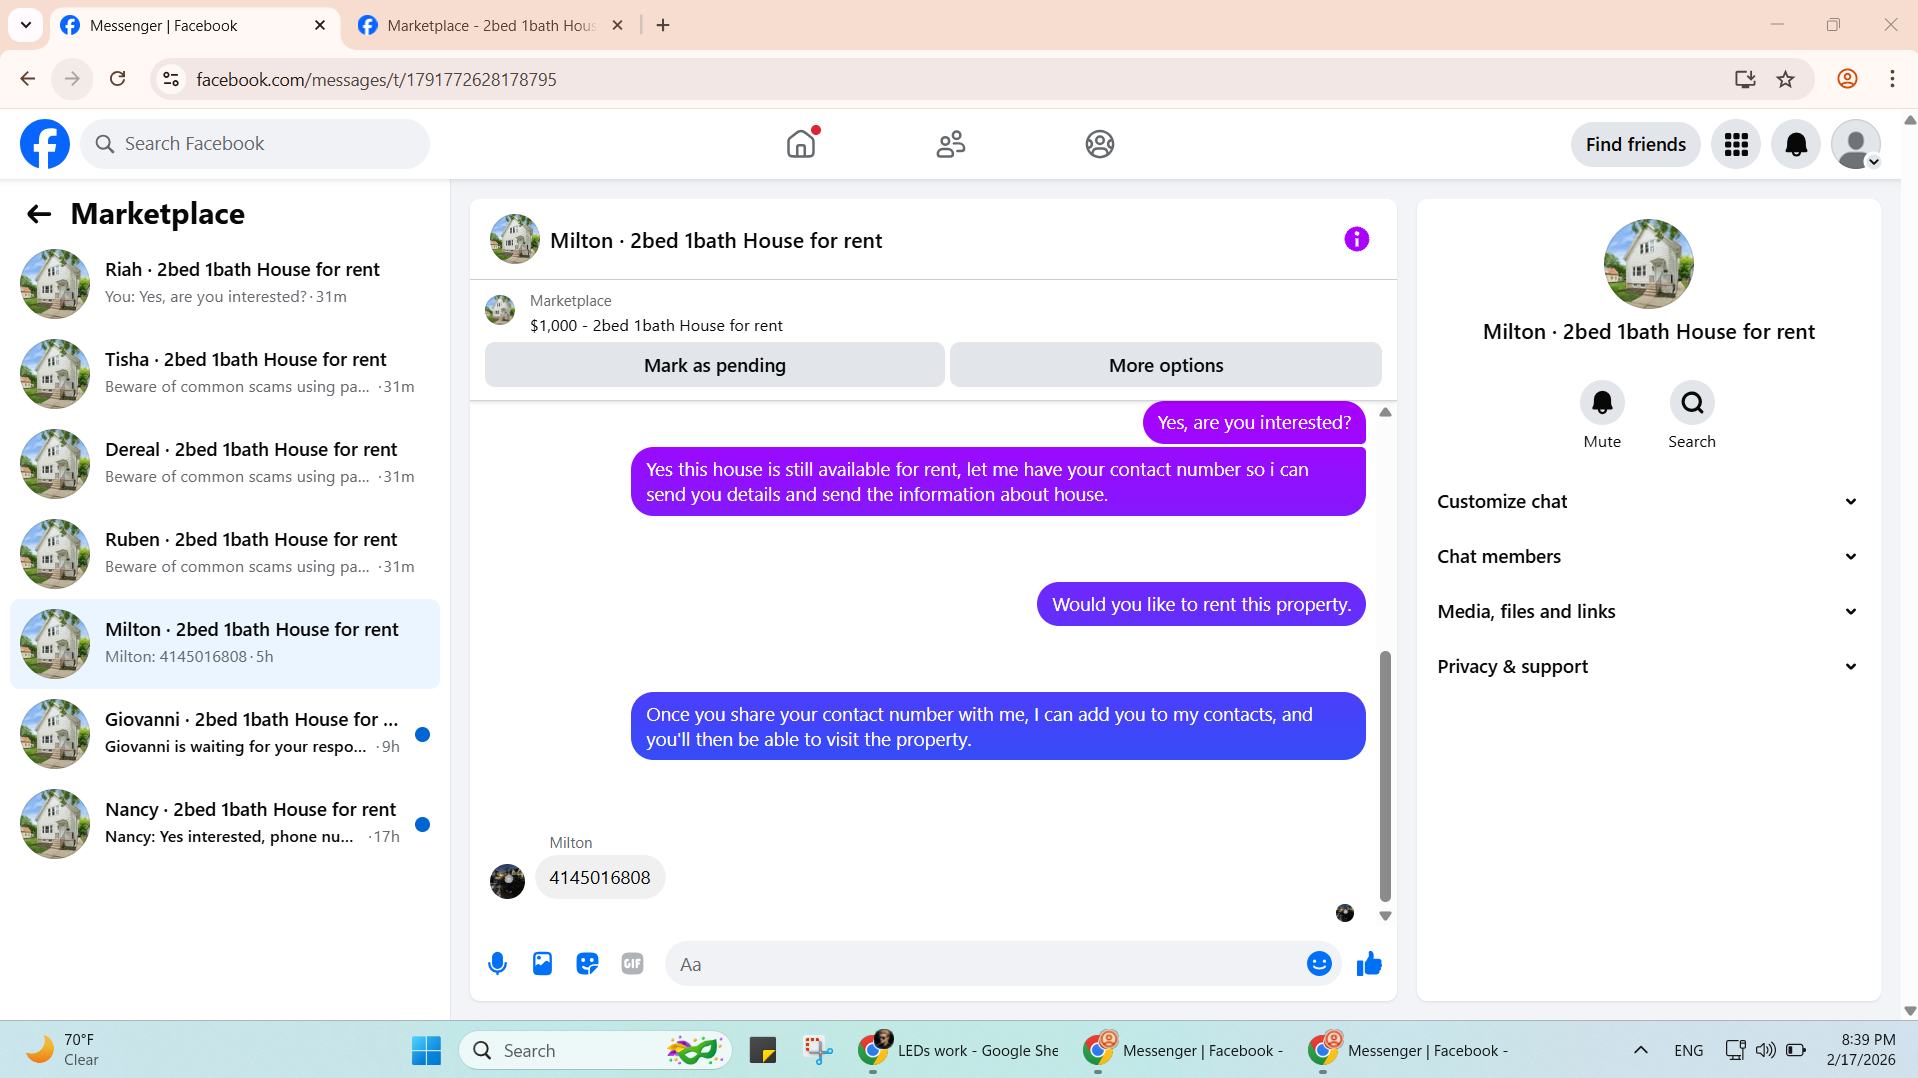1918x1078 pixels.
Task: Expand the Customize chat section
Action: [x=1648, y=502]
